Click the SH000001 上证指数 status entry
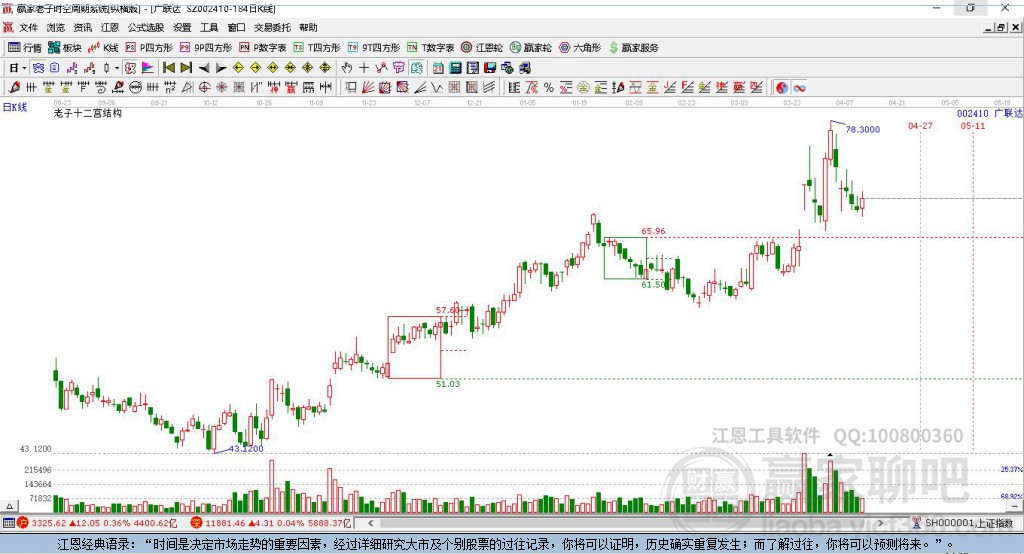 tap(968, 523)
